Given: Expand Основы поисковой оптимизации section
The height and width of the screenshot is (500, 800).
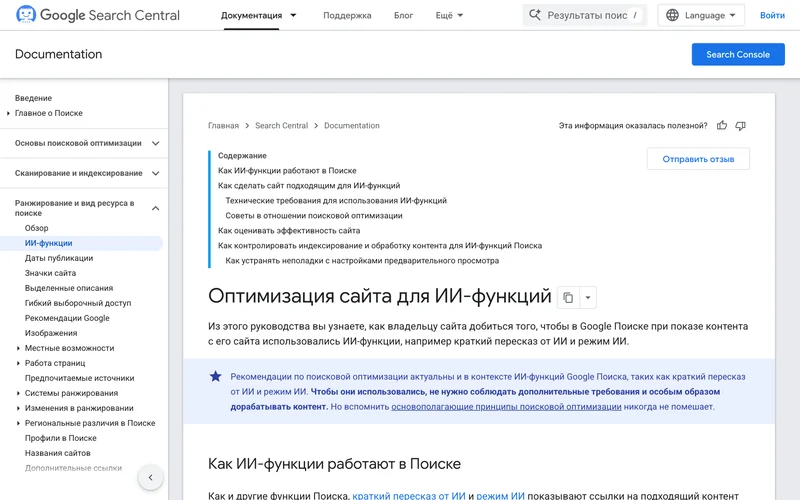Looking at the screenshot, I should coord(156,143).
